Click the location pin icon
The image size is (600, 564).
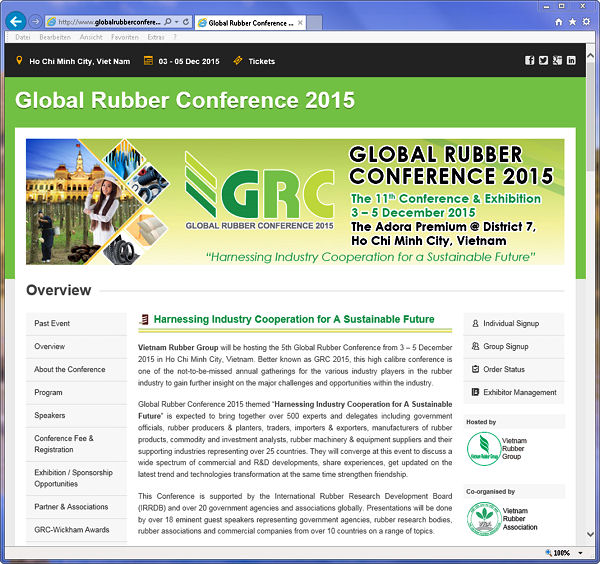click(x=19, y=60)
